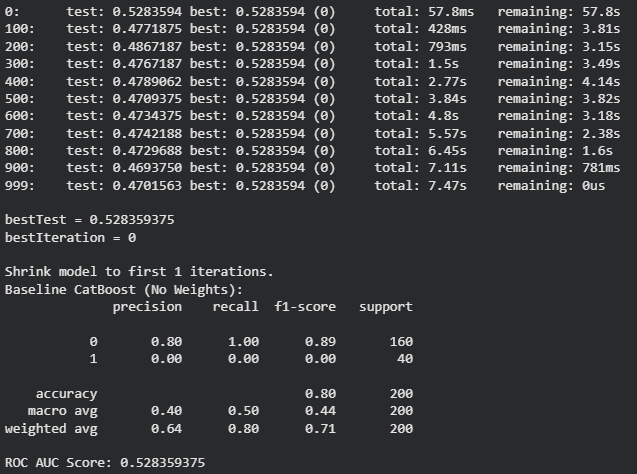The width and height of the screenshot is (637, 474).
Task: Select class 1 support value 40
Action: pyautogui.click(x=405, y=359)
